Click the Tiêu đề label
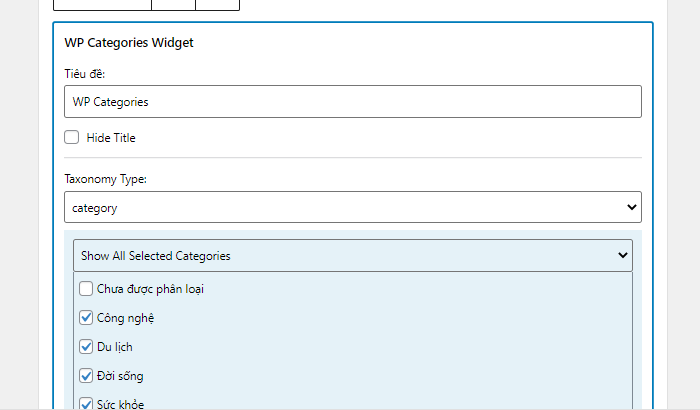 pos(84,74)
